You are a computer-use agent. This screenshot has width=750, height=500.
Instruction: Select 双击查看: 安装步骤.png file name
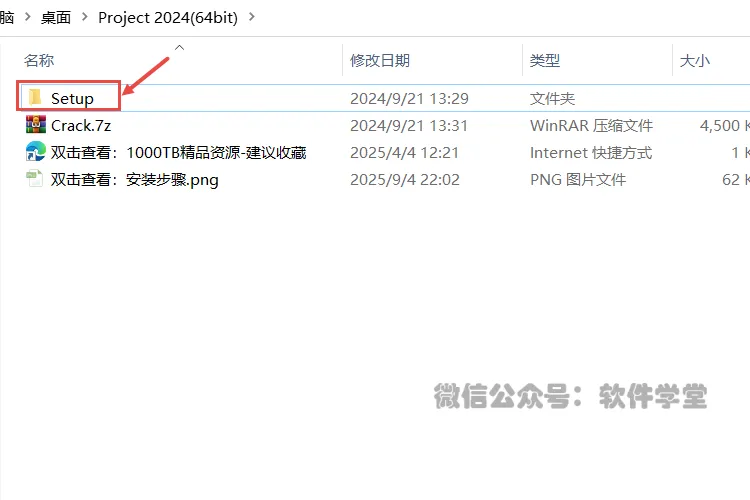coord(134,180)
